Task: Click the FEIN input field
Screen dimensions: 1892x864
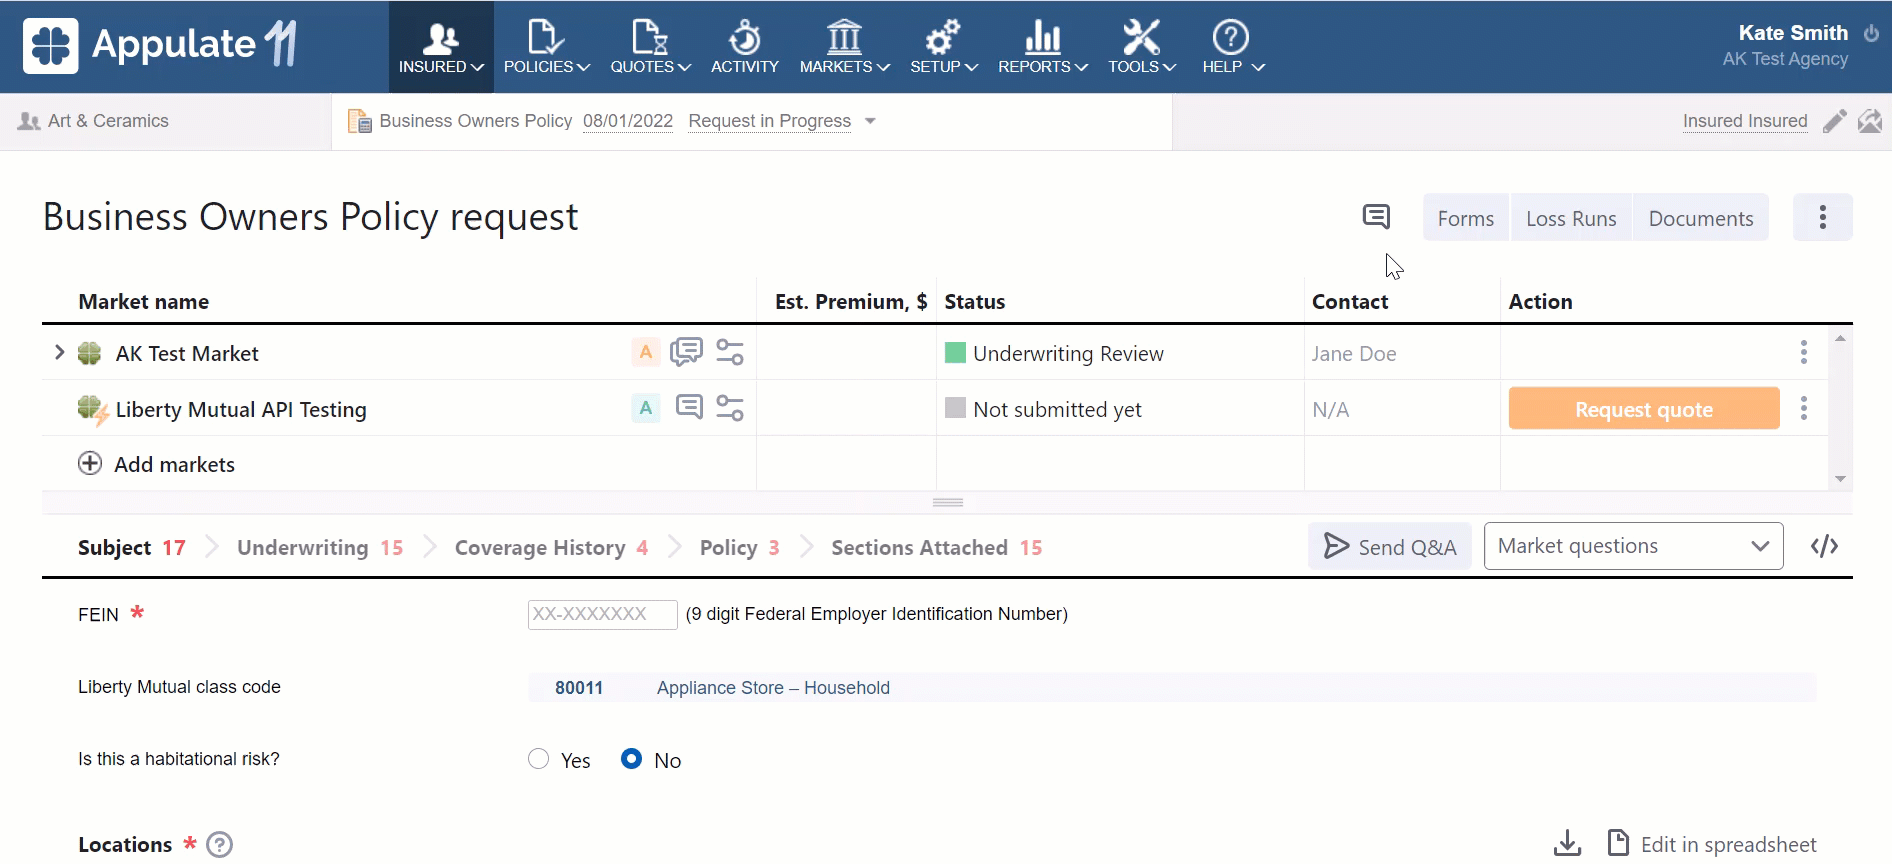Action: [x=602, y=614]
